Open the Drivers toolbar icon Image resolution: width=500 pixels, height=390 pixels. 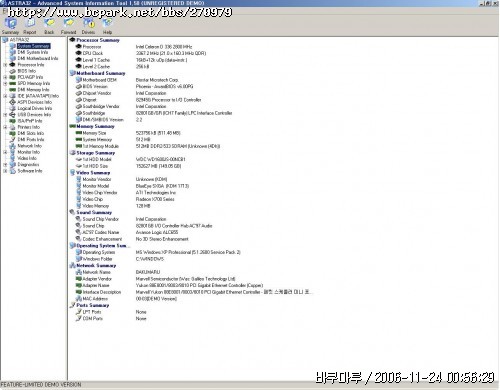[x=88, y=26]
